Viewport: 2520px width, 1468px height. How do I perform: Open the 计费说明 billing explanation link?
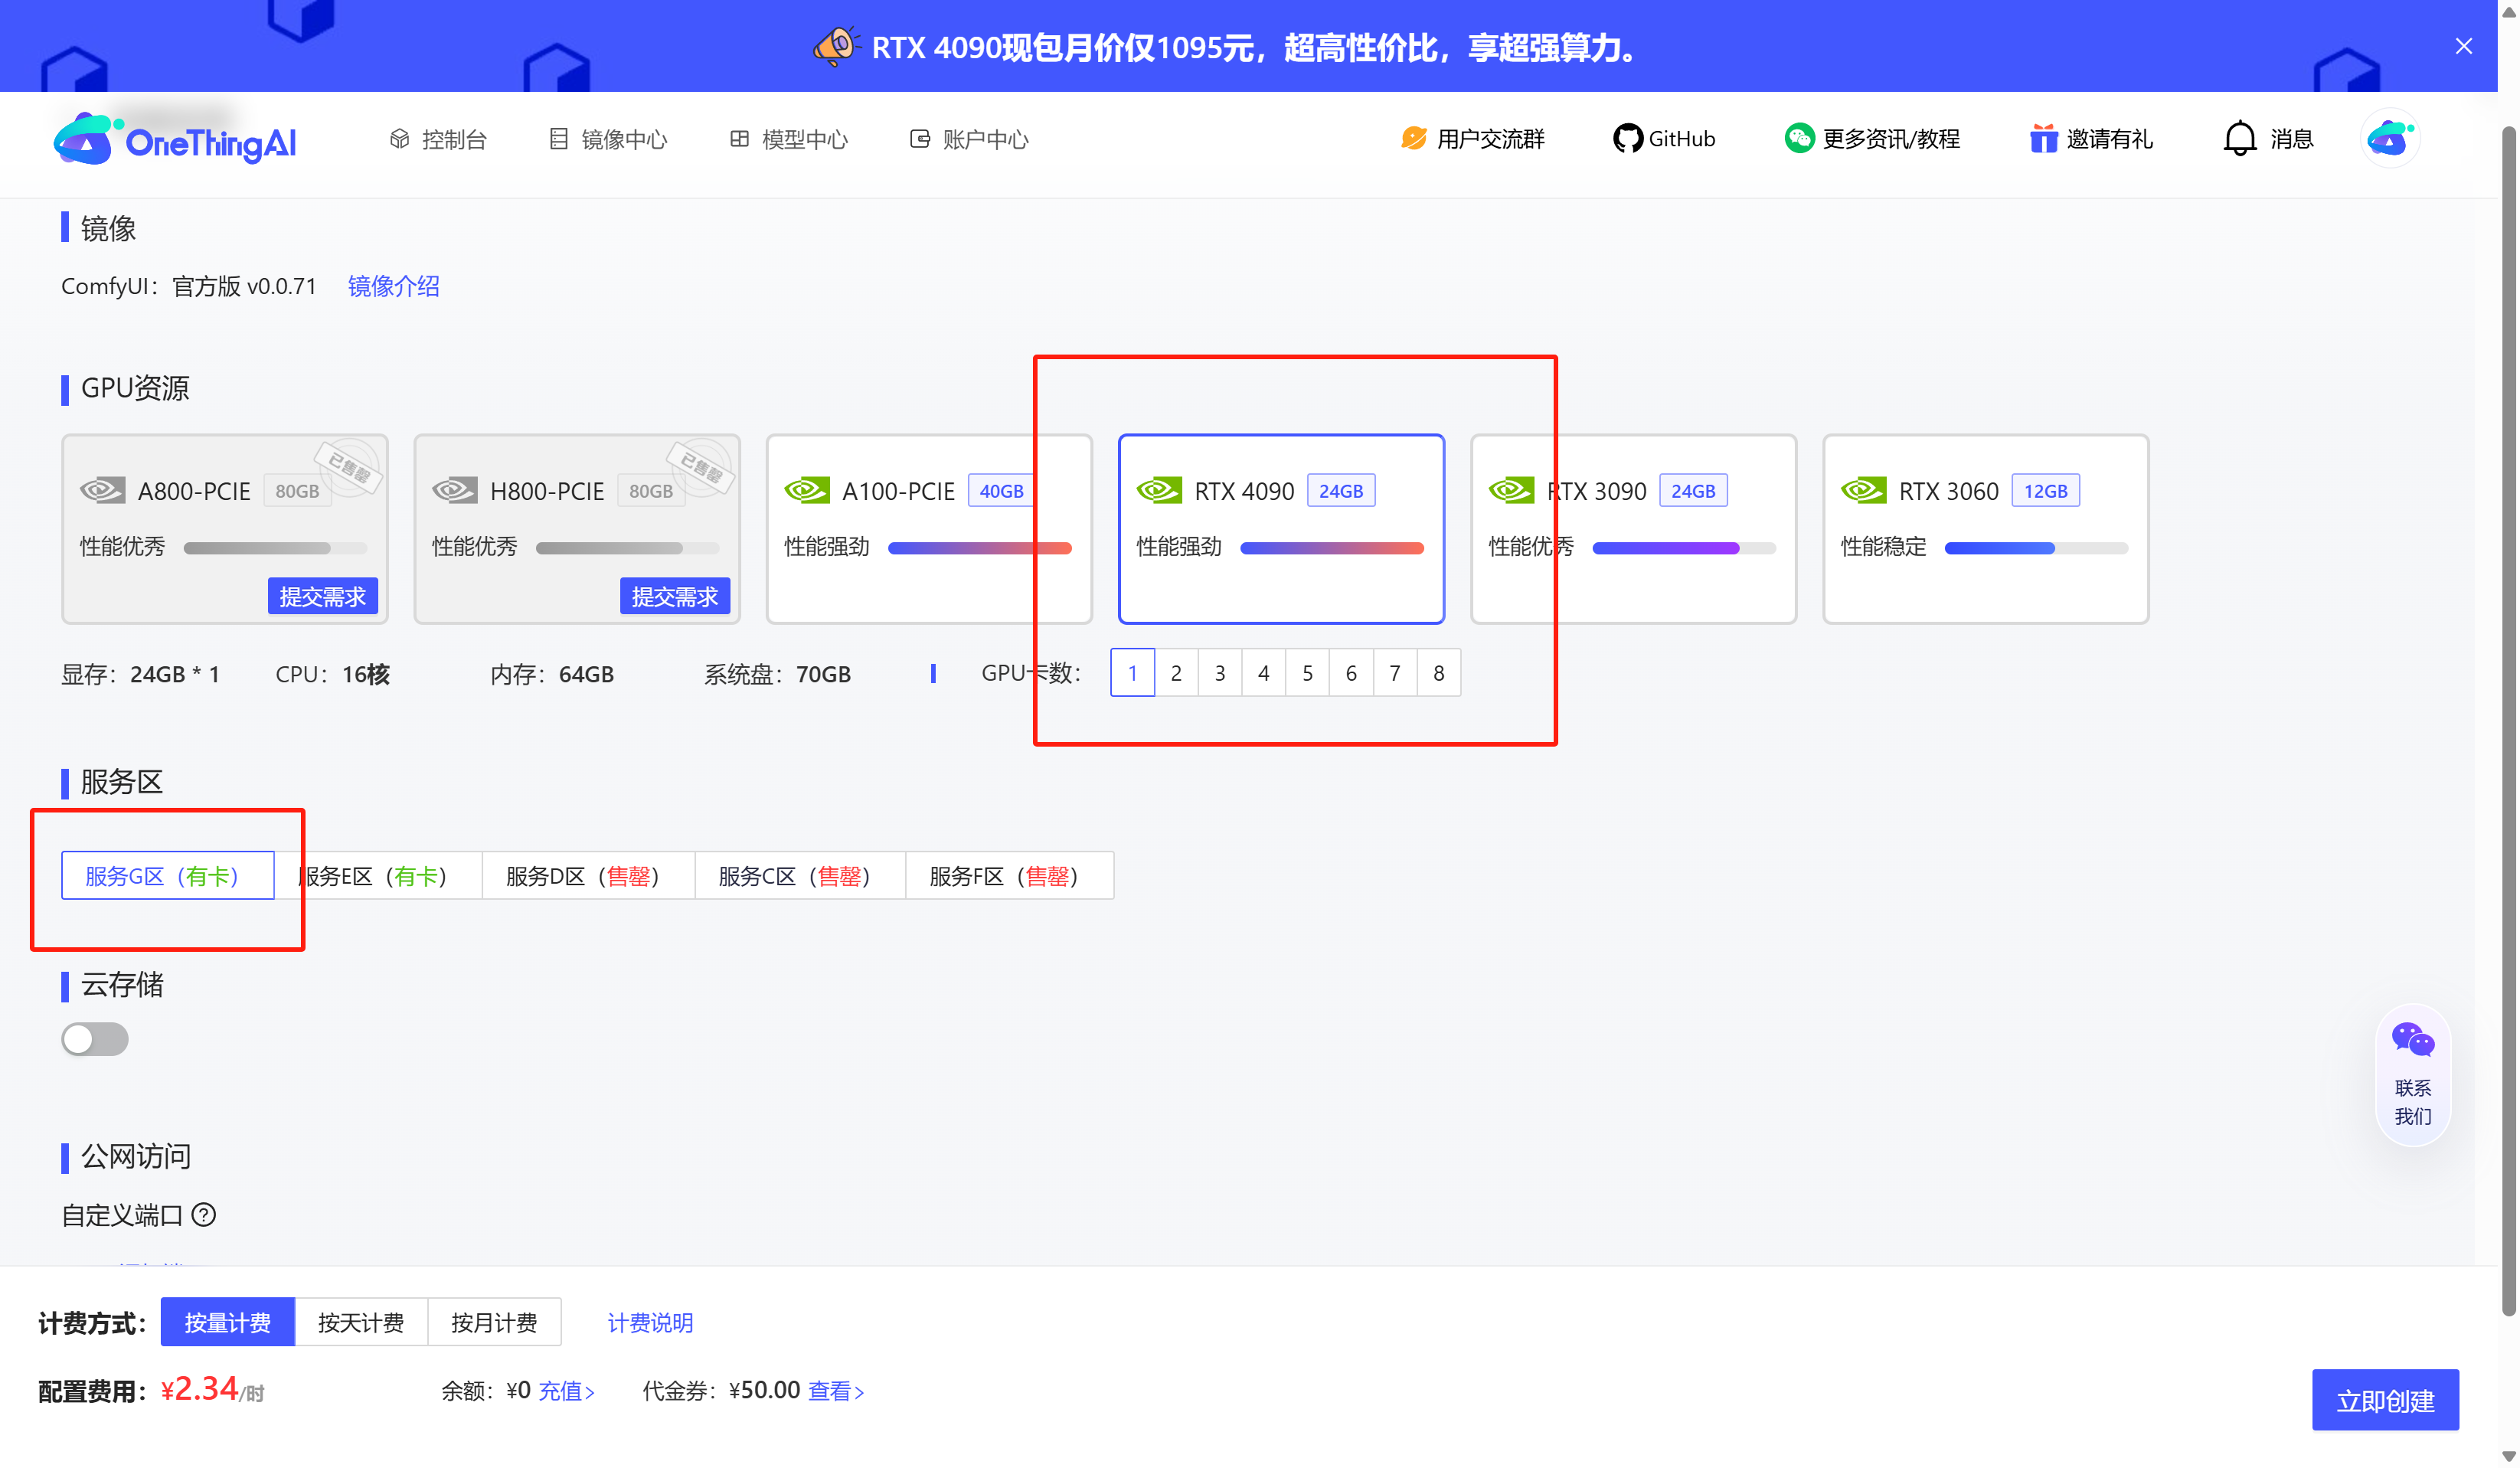click(650, 1322)
